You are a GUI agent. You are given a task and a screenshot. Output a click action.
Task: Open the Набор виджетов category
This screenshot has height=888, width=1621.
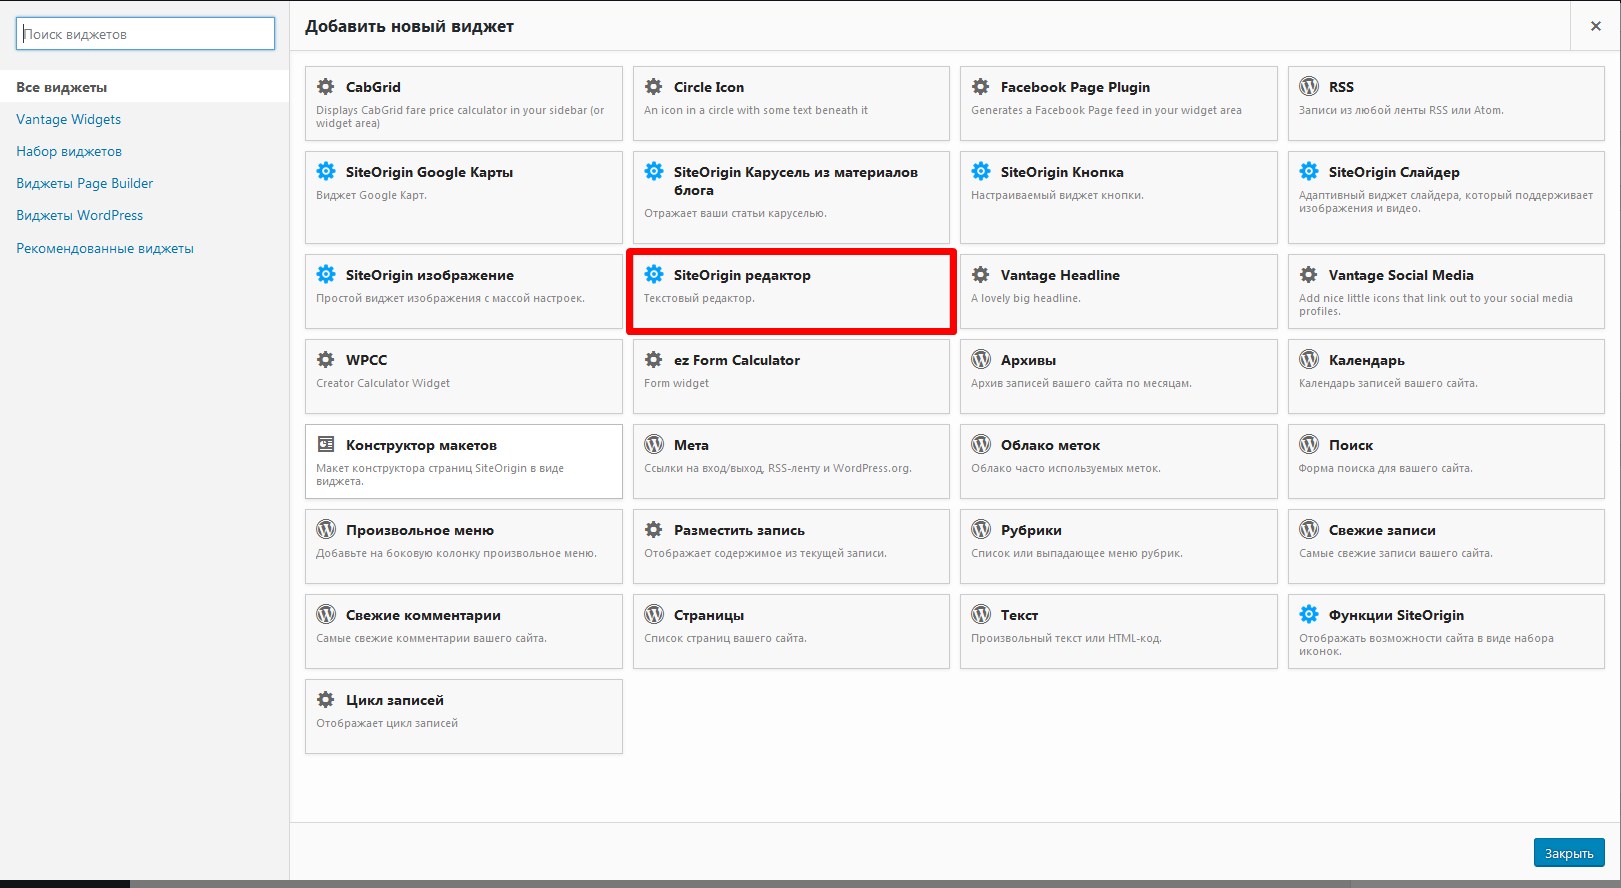pos(69,151)
